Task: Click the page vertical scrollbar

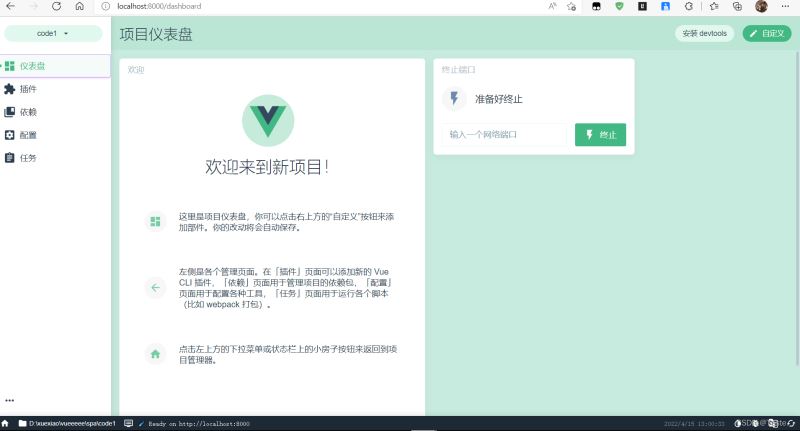Action: click(x=797, y=209)
